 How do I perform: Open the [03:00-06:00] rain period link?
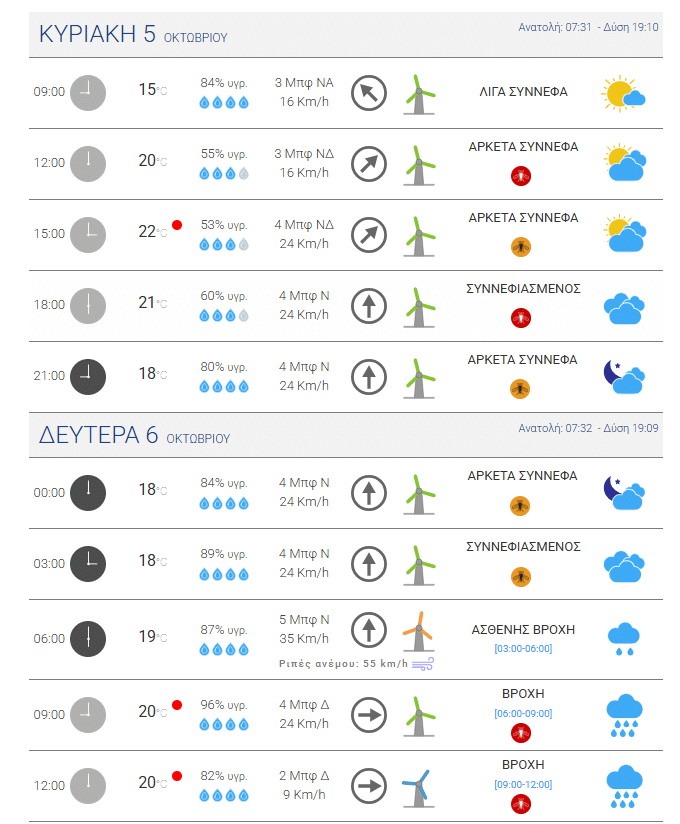tap(523, 648)
